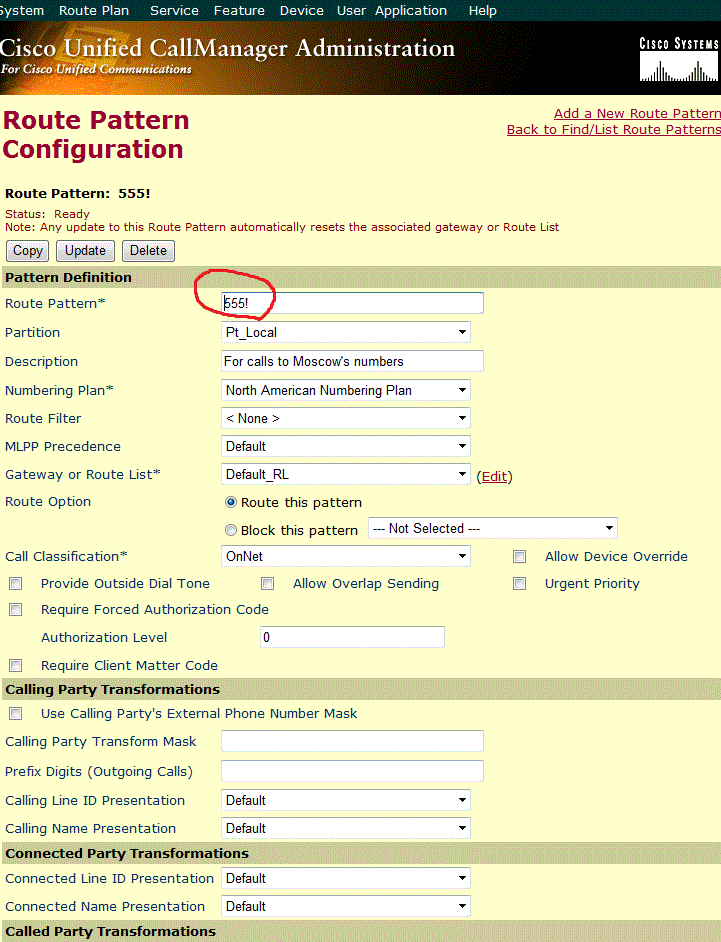
Task: Toggle Allow Overlap Sending checkbox
Action: point(268,584)
